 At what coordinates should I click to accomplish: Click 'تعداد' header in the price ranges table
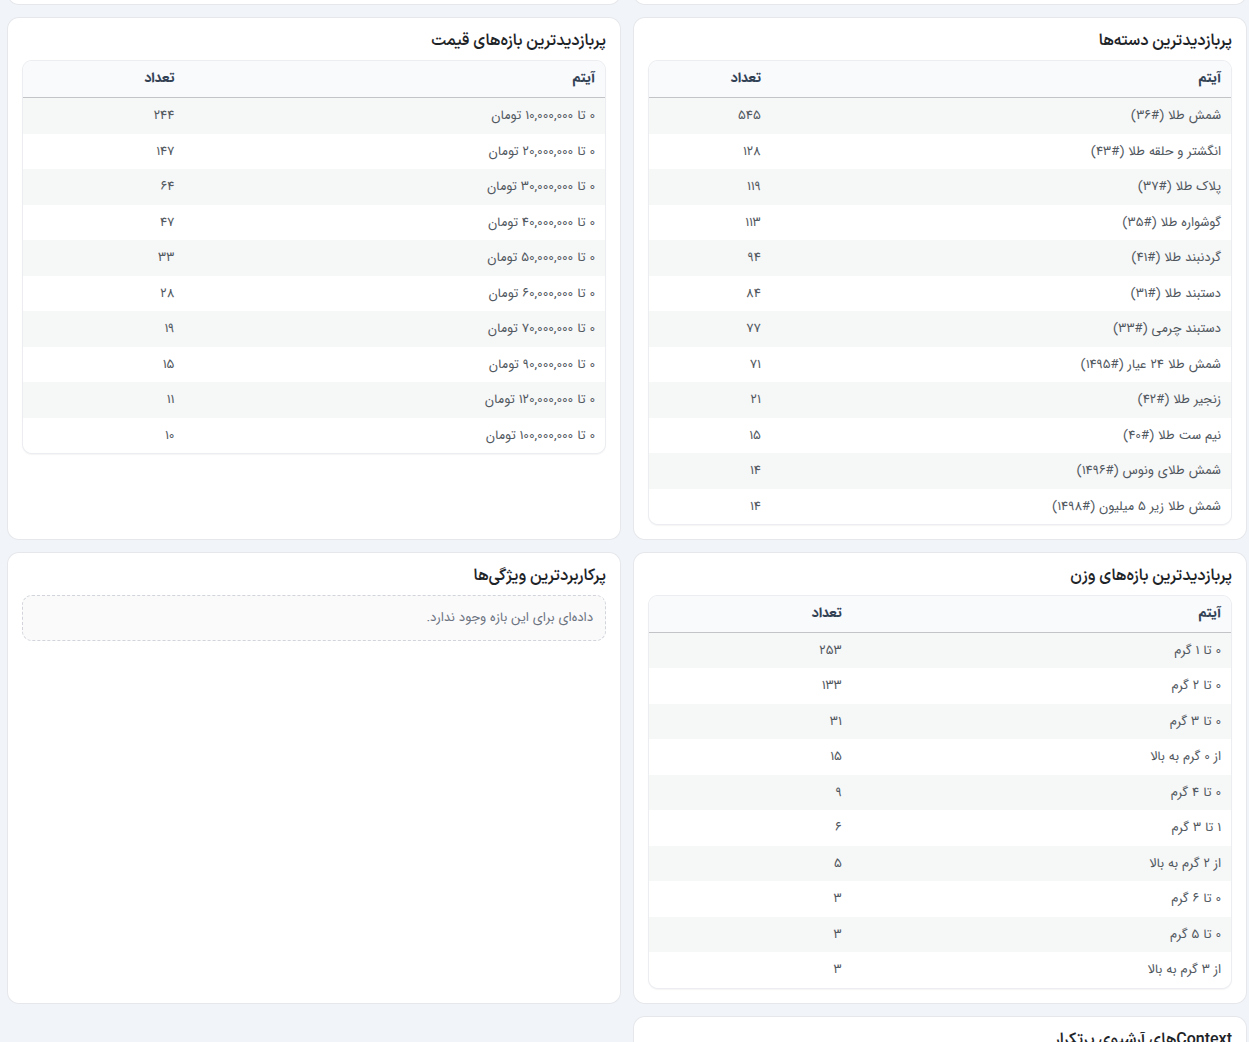coord(159,78)
